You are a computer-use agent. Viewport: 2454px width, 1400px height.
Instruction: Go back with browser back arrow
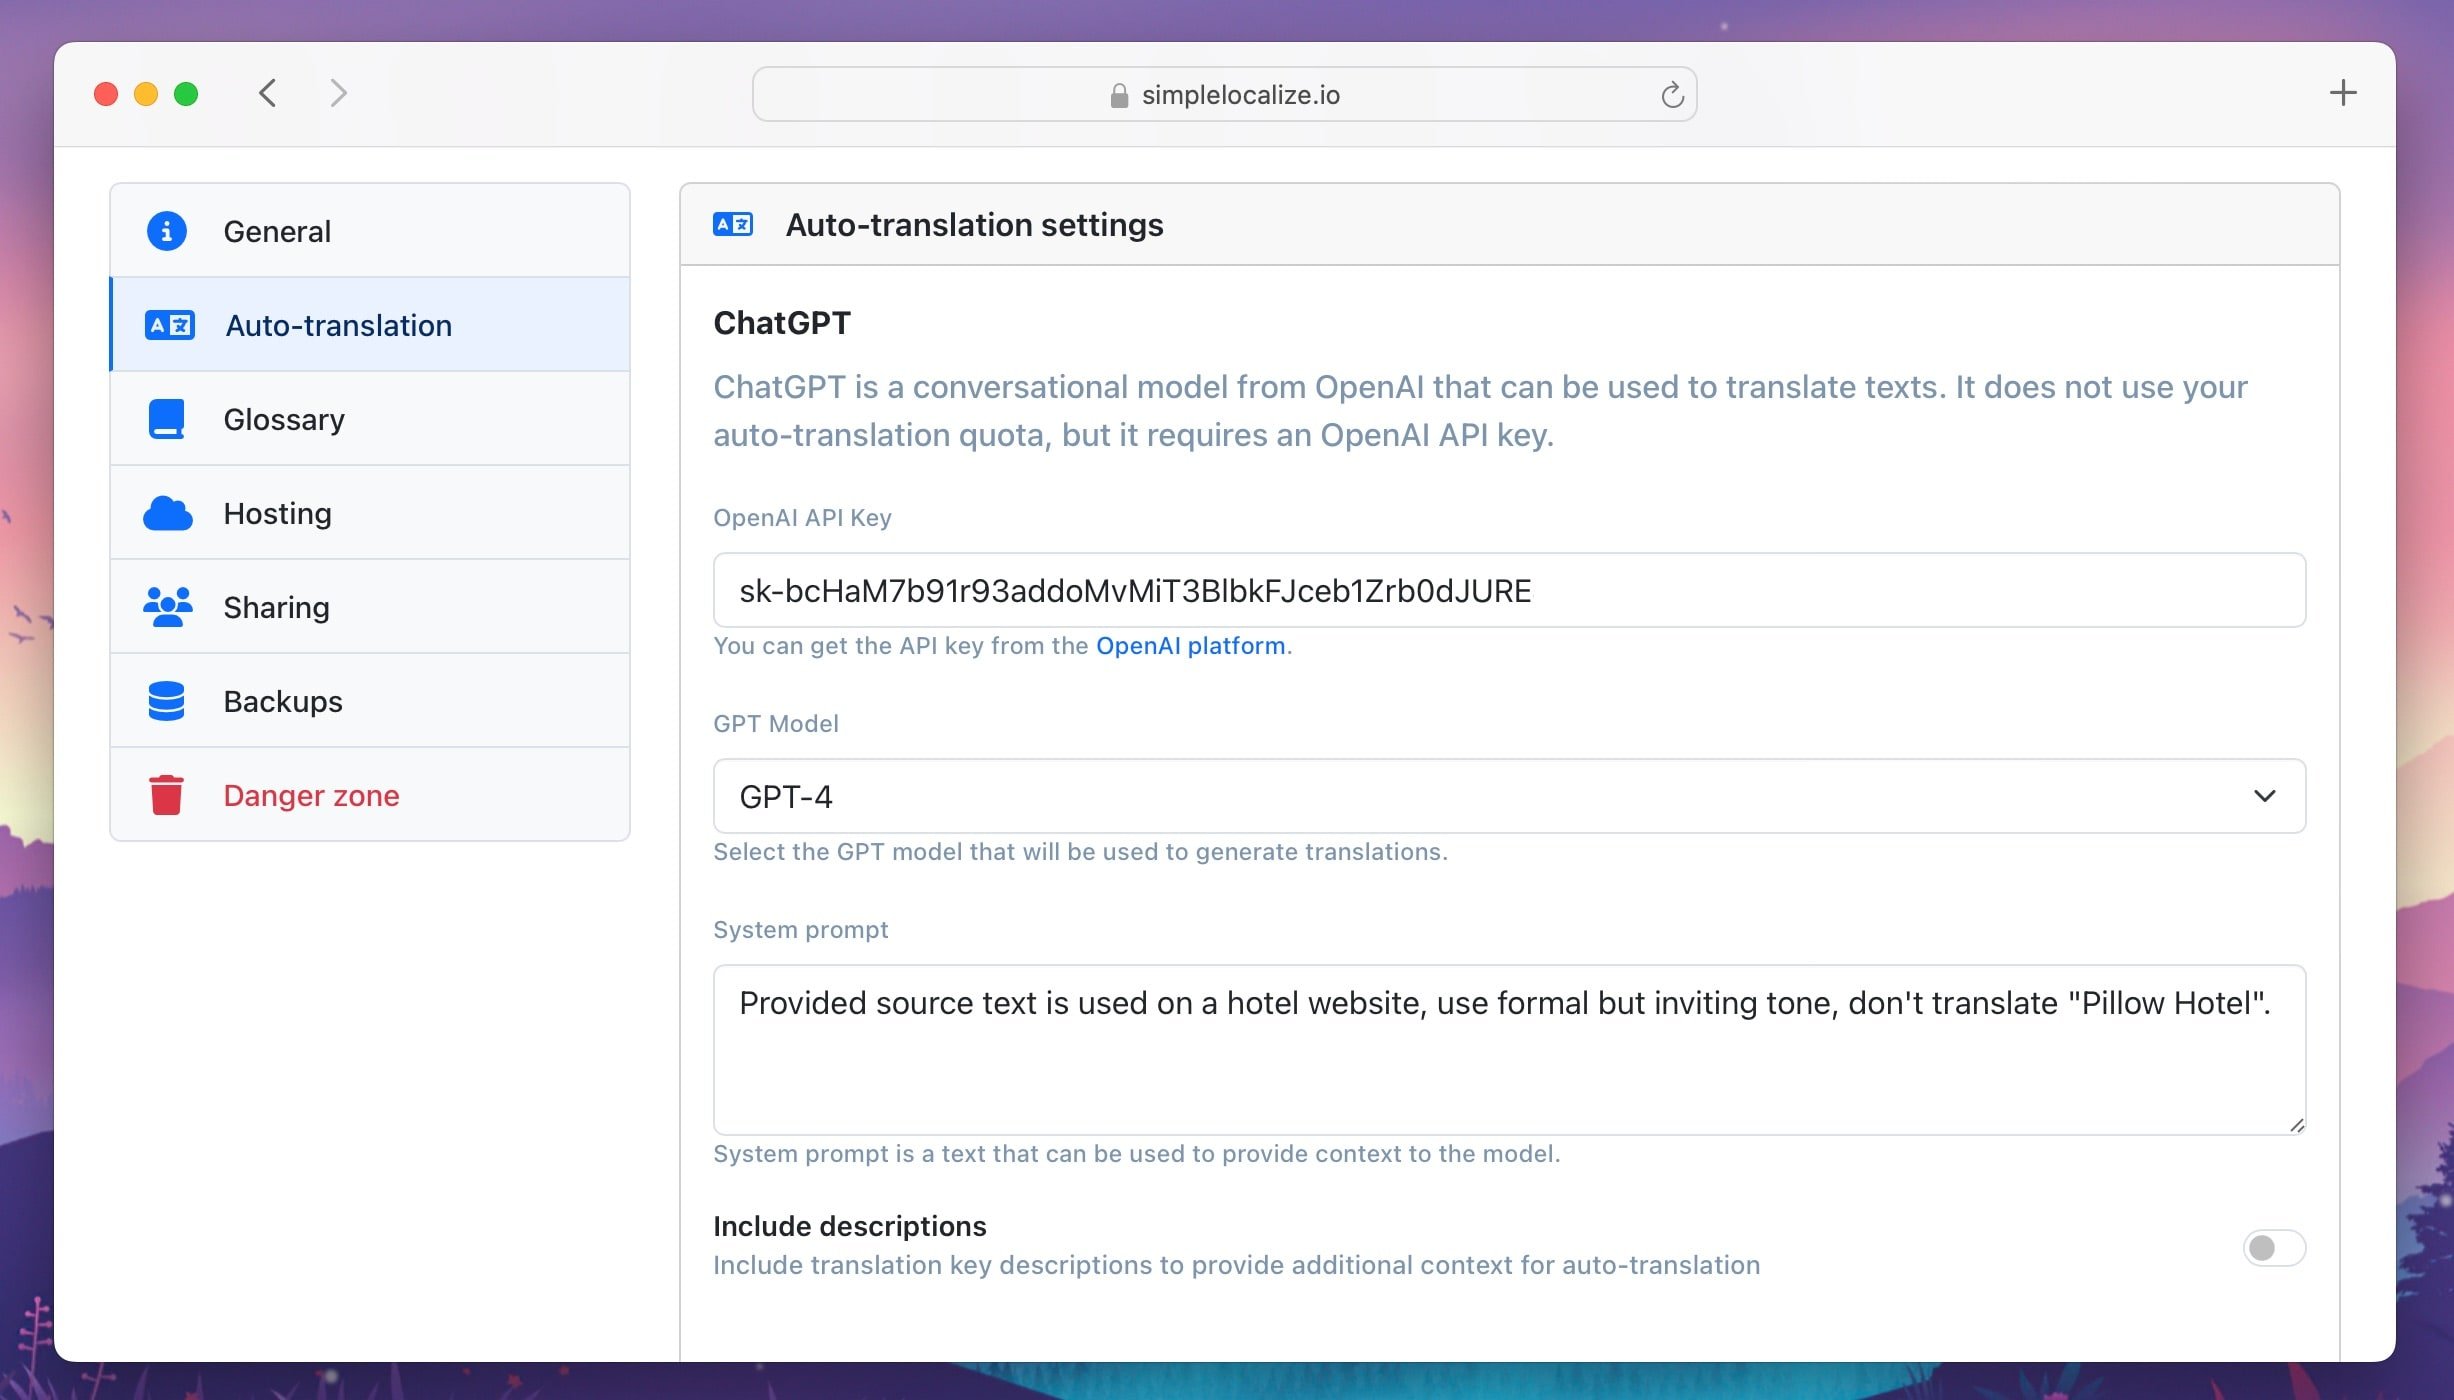(x=268, y=94)
